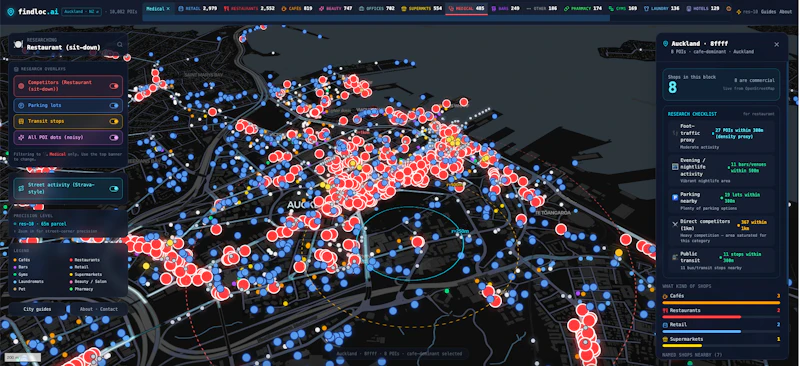Select the Beauty 747 category tab
Screen dimensions: 800x366
335,9
